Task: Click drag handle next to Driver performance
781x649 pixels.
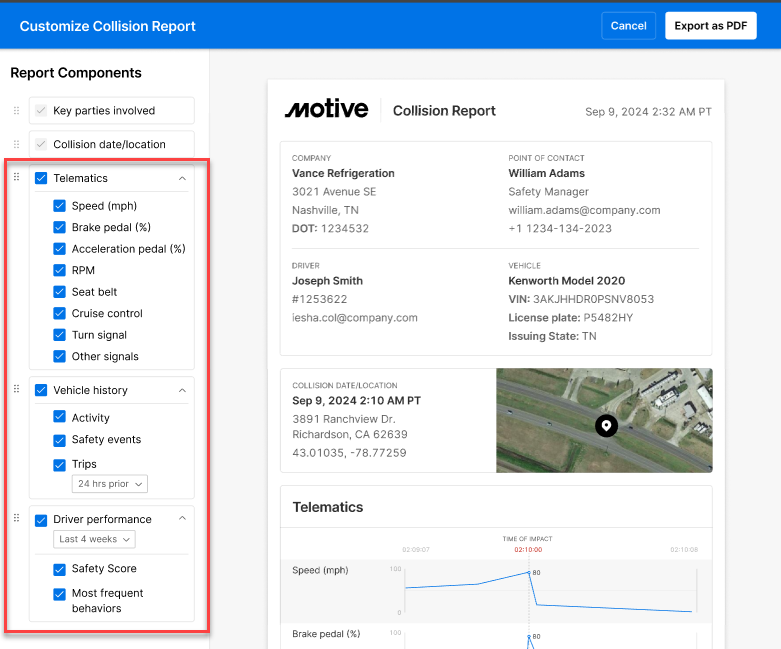Action: coord(16,518)
